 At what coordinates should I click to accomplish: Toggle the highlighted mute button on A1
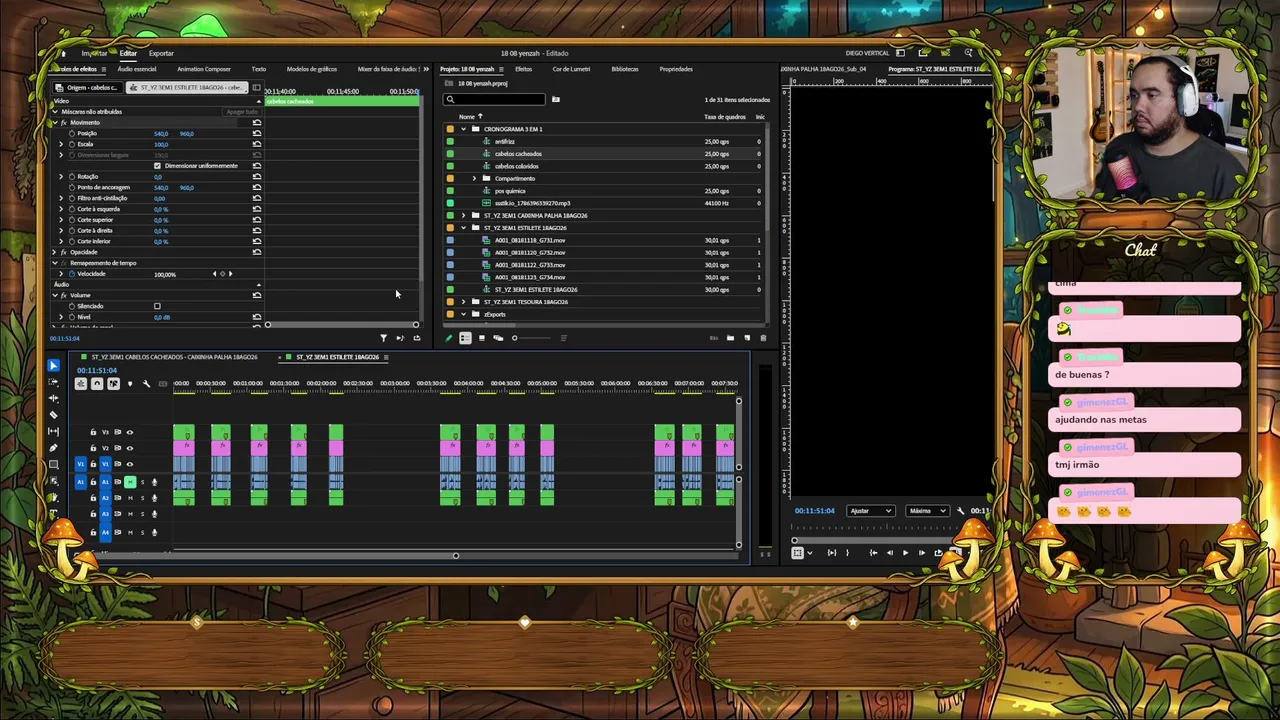(130, 482)
